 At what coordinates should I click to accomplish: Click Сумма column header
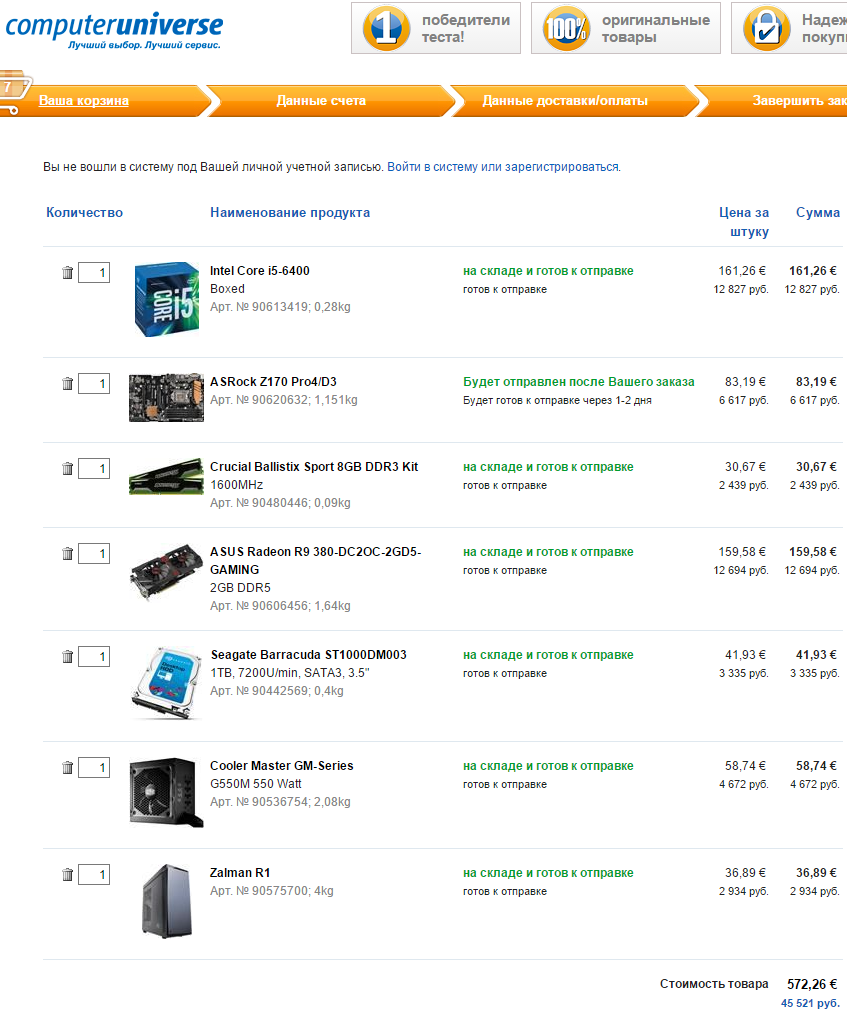818,212
